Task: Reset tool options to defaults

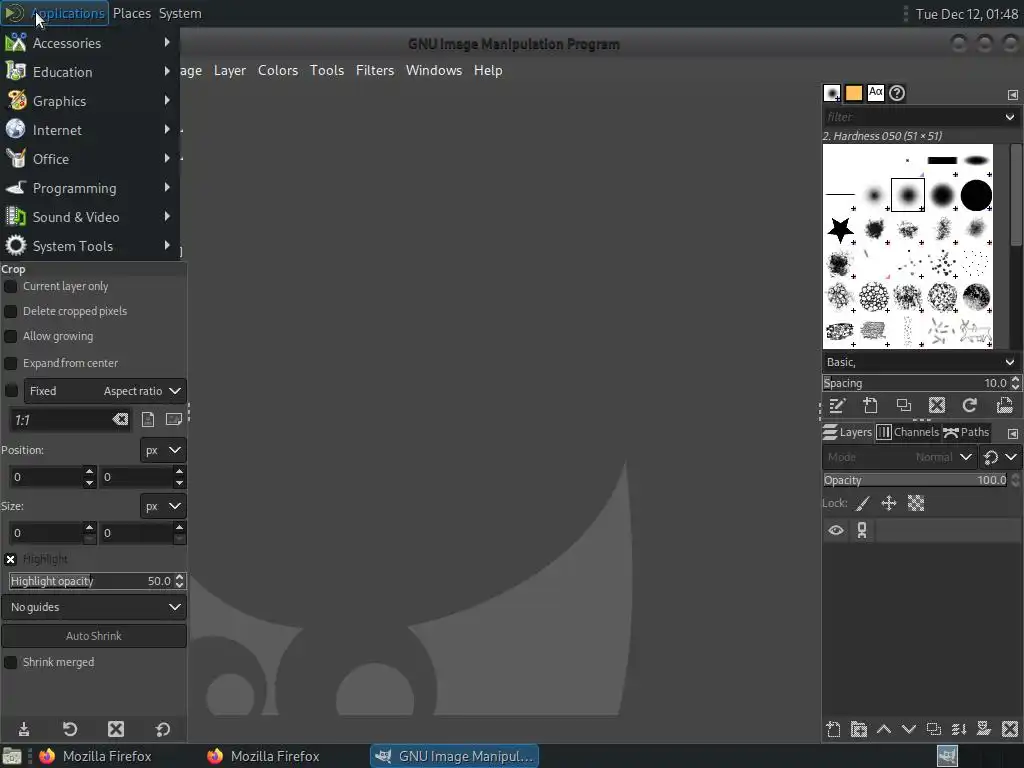Action: point(163,729)
